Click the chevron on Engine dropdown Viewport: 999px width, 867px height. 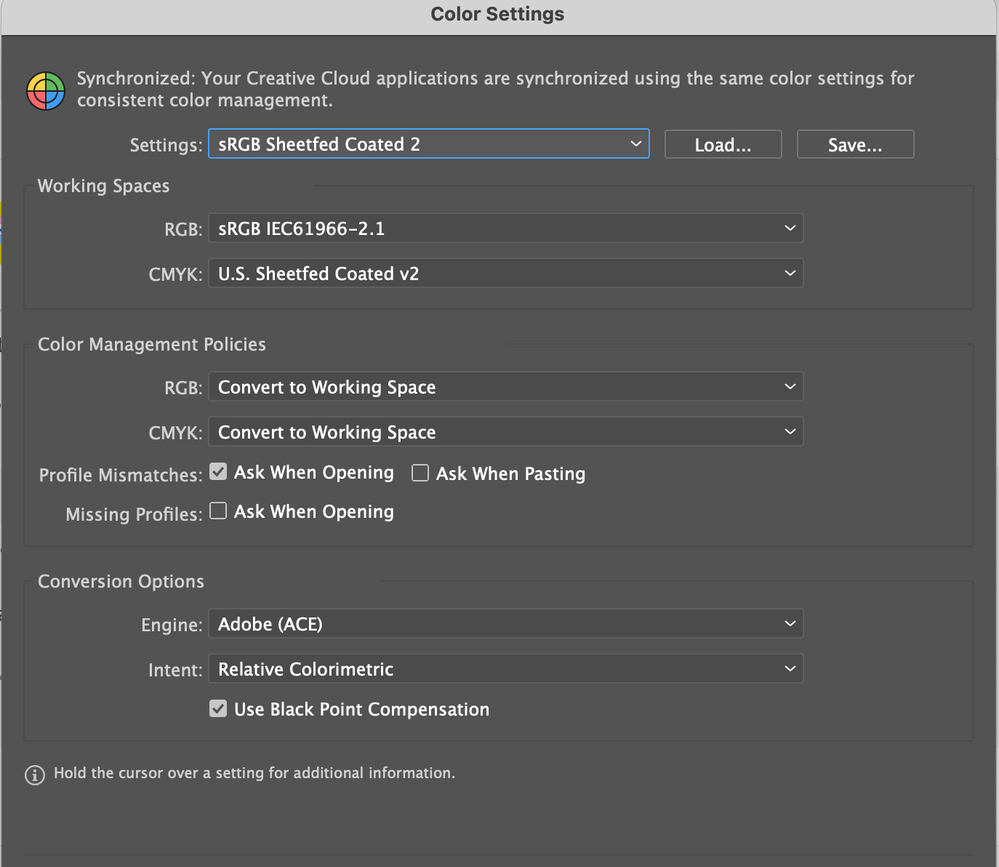pyautogui.click(x=789, y=624)
